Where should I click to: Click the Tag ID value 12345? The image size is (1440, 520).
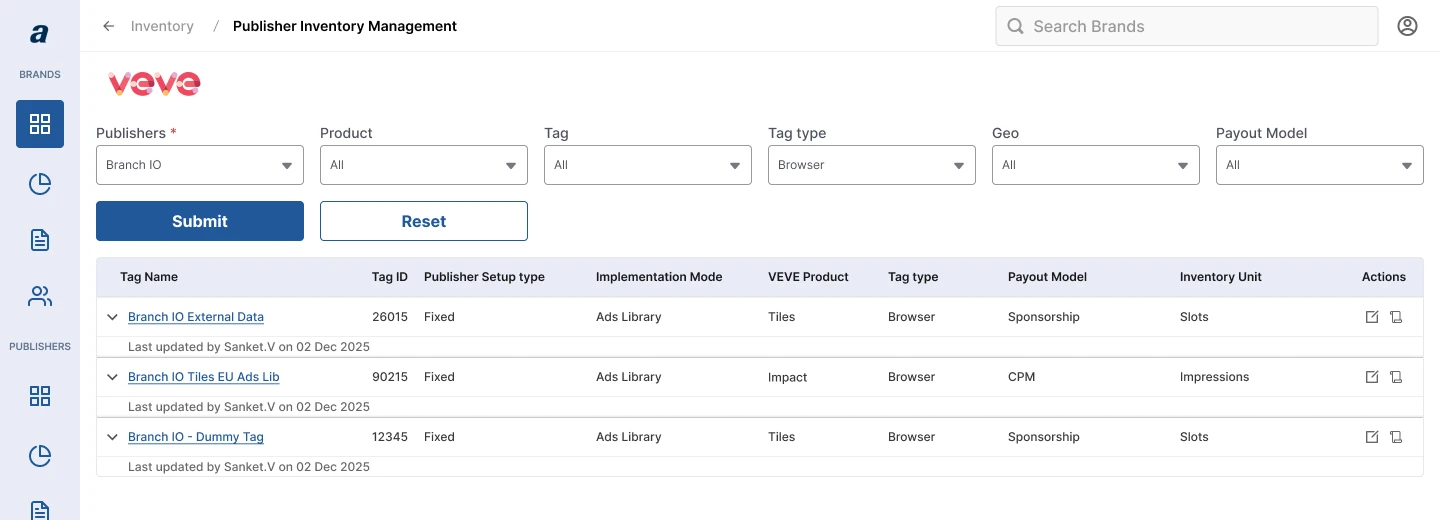click(x=390, y=437)
